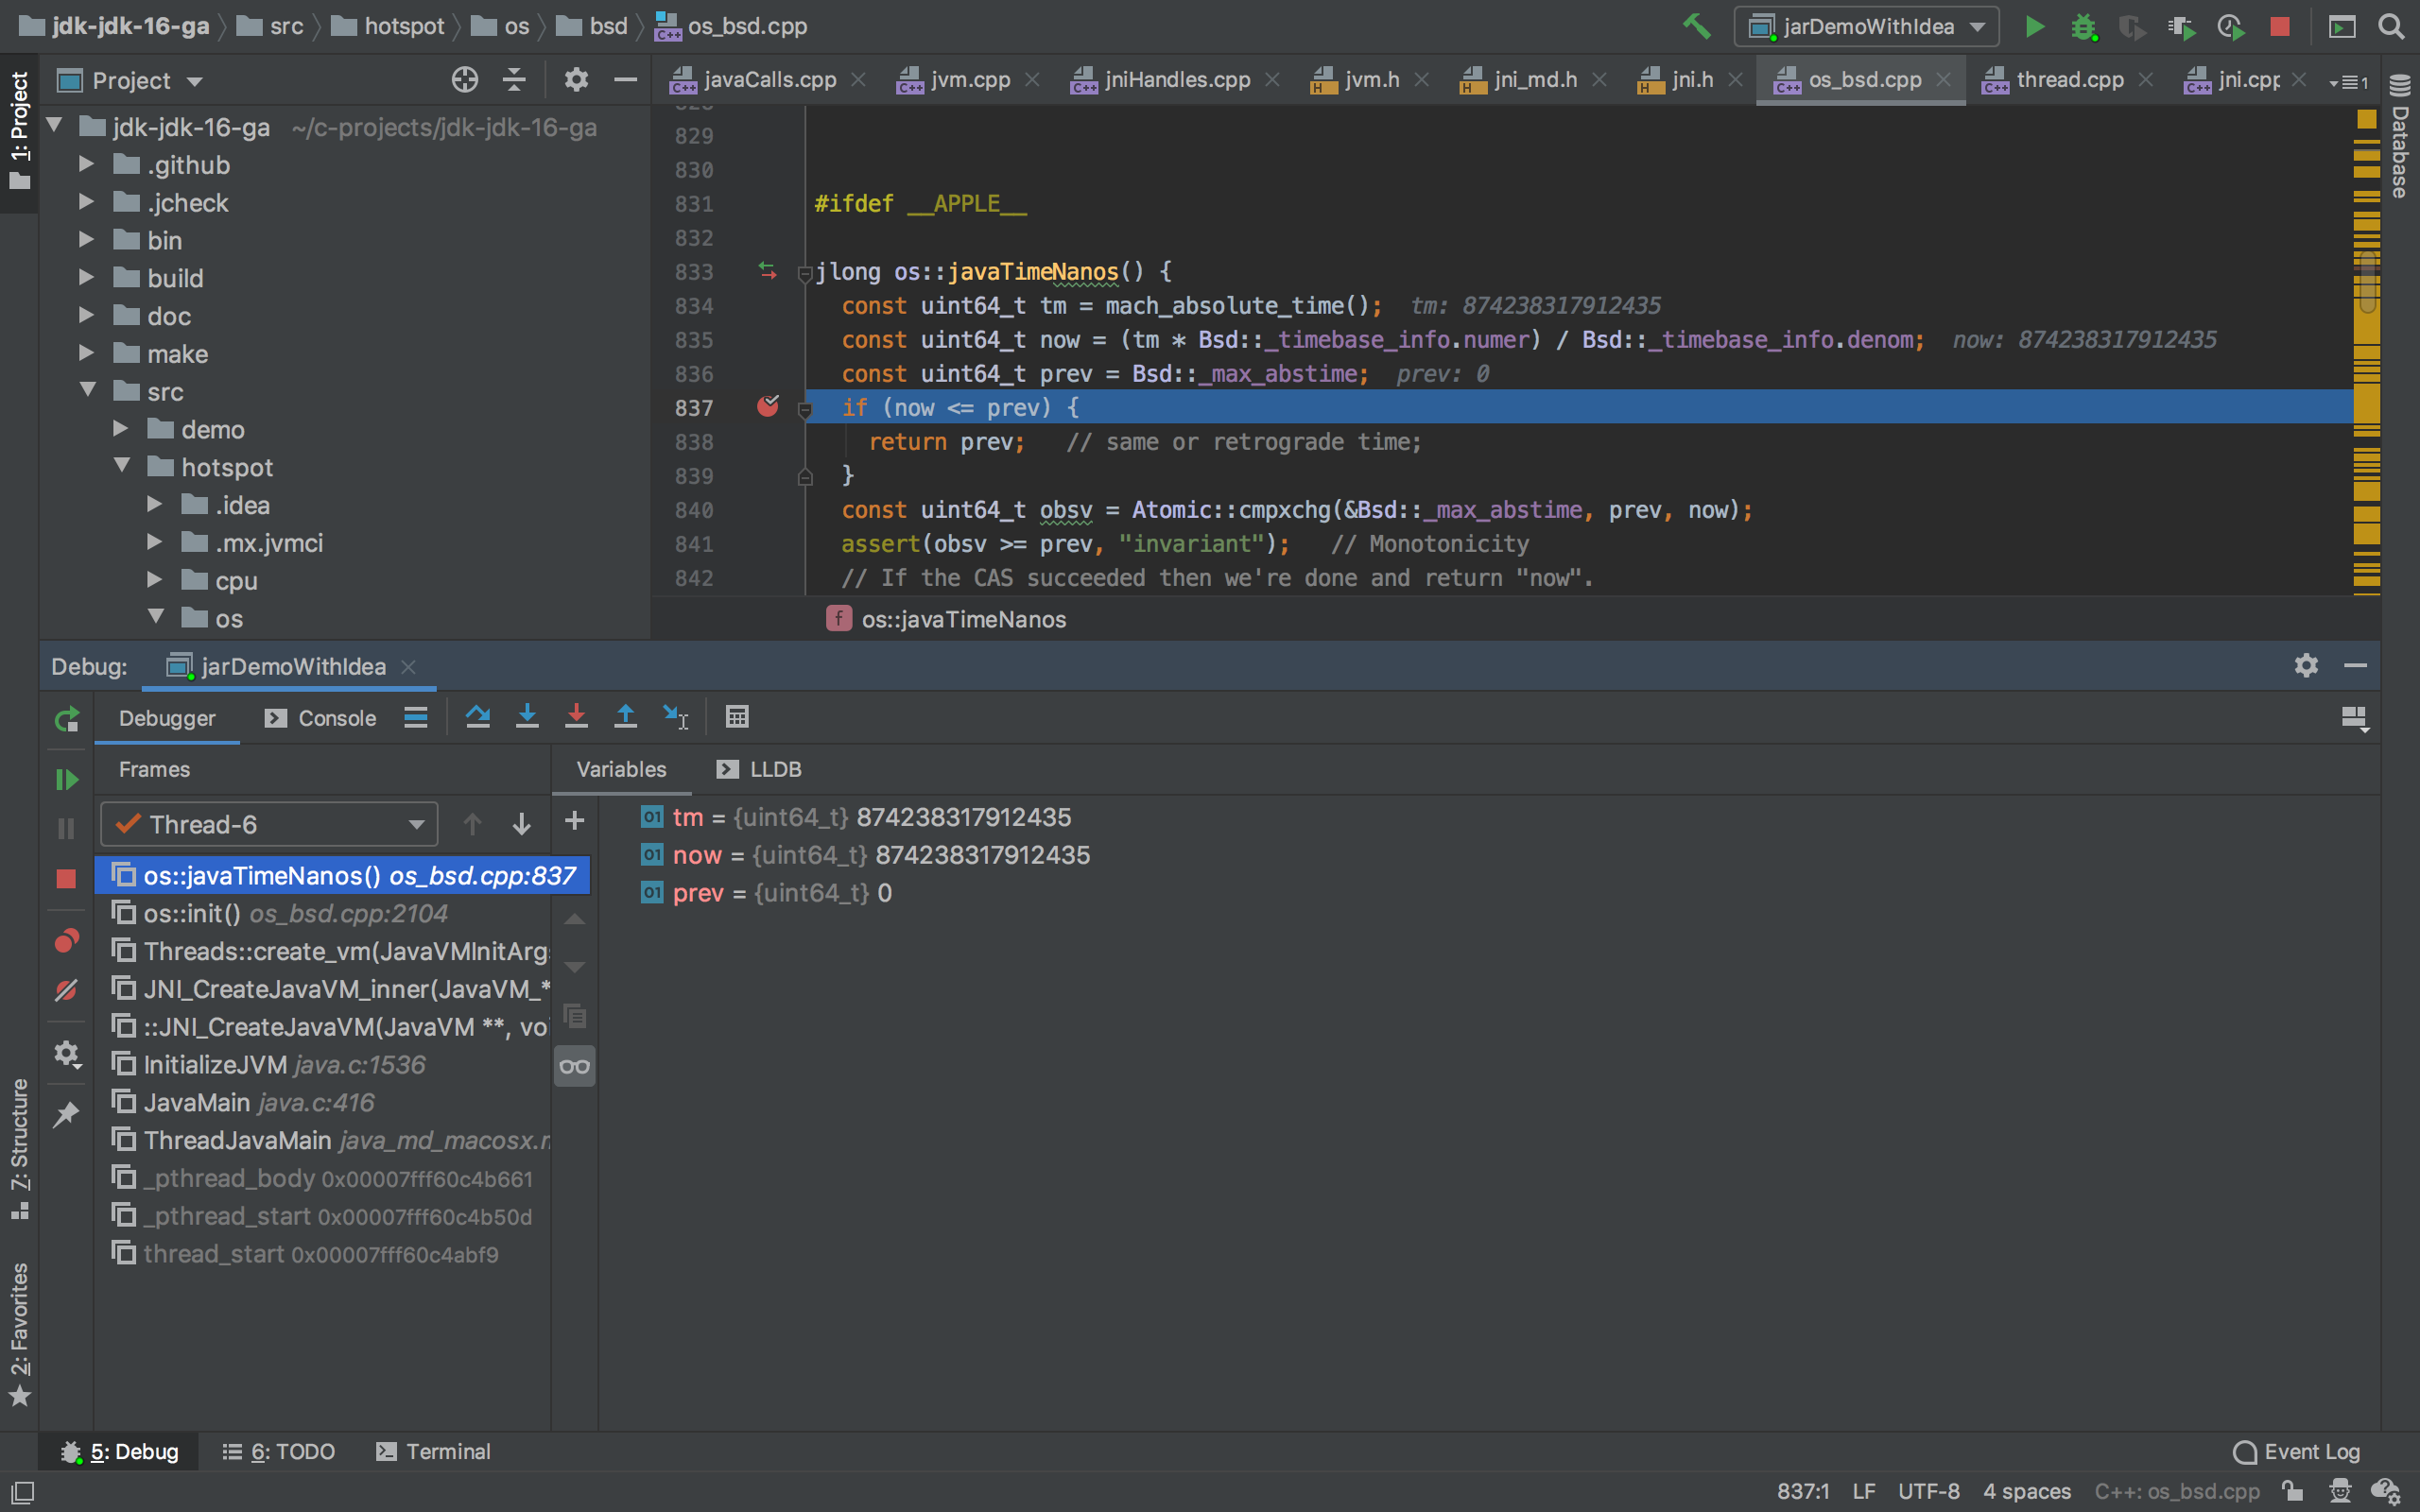This screenshot has width=2420, height=1512.
Task: Open jarDemoWithIdea run configuration dropdown
Action: pyautogui.click(x=1866, y=26)
